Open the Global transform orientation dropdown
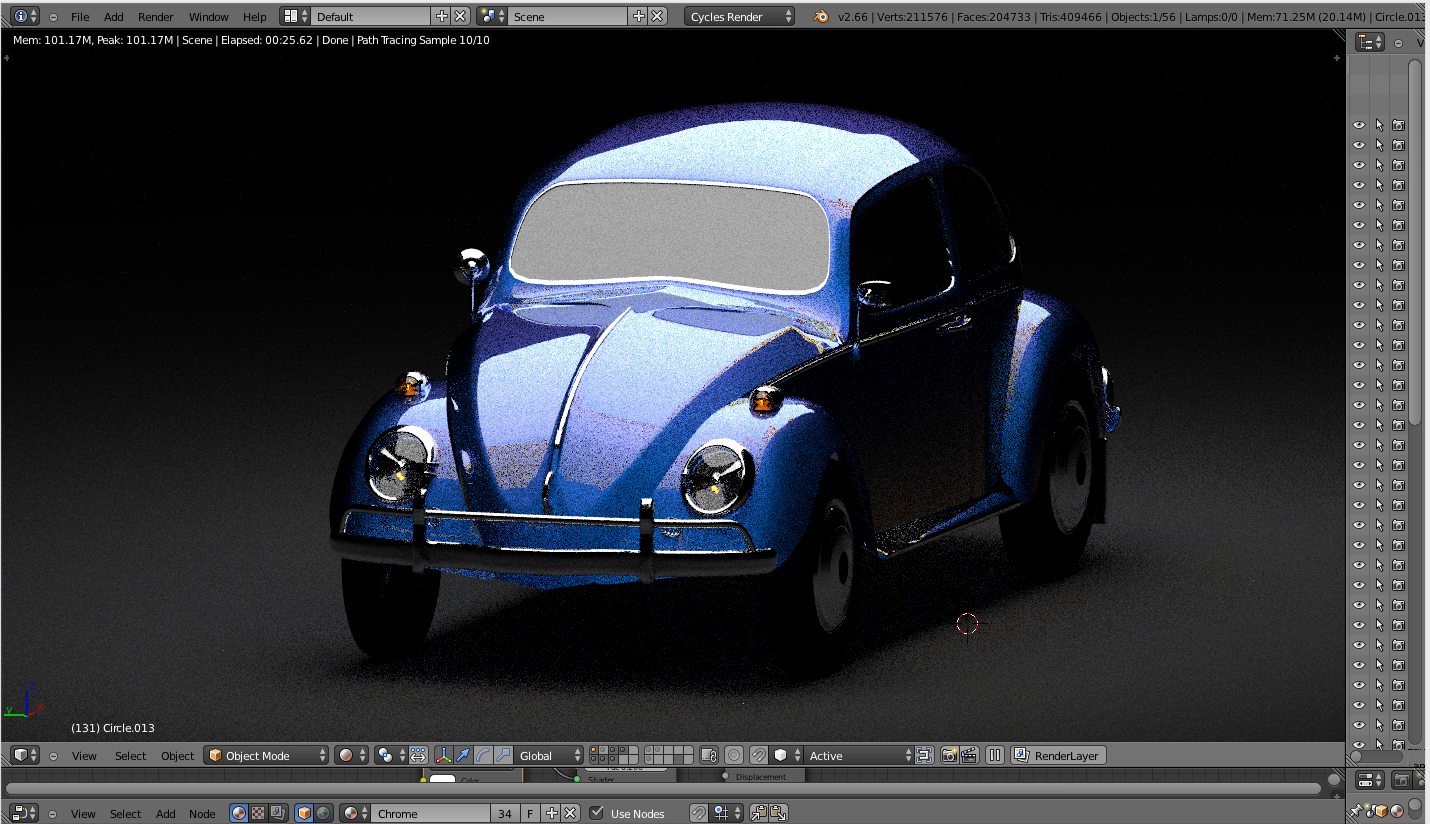The image size is (1430, 824). 548,755
